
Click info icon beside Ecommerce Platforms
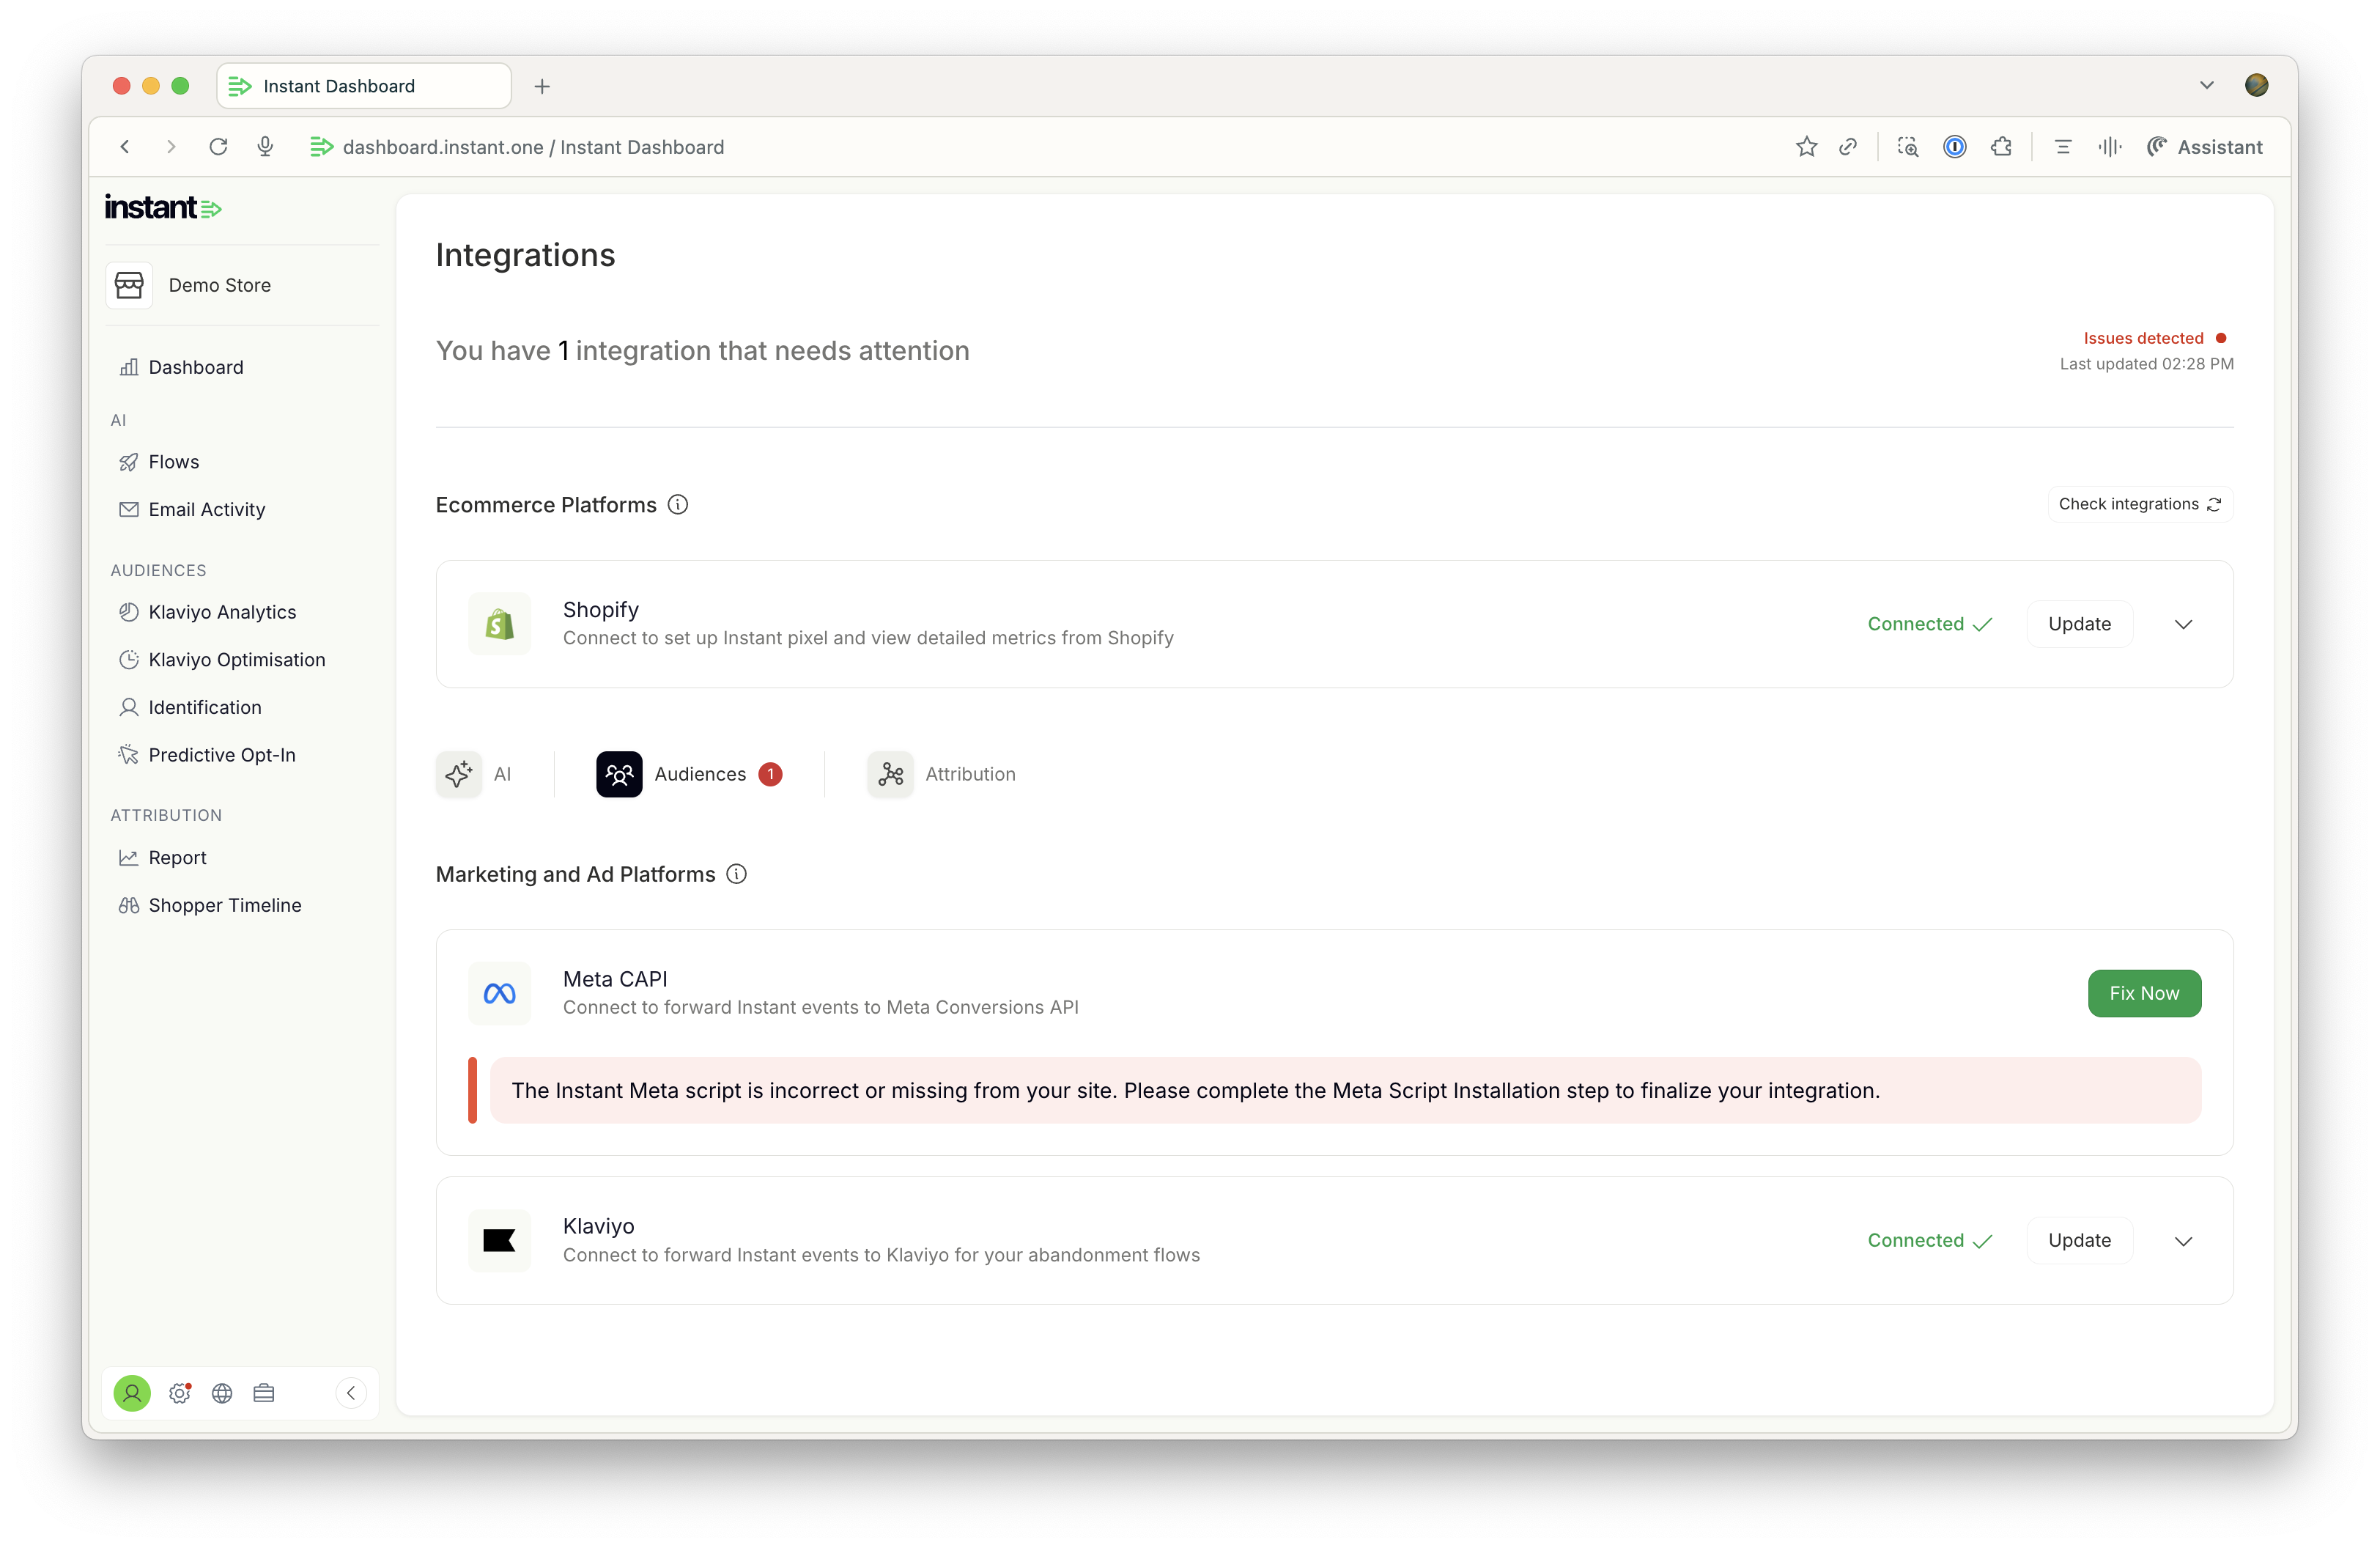point(678,505)
